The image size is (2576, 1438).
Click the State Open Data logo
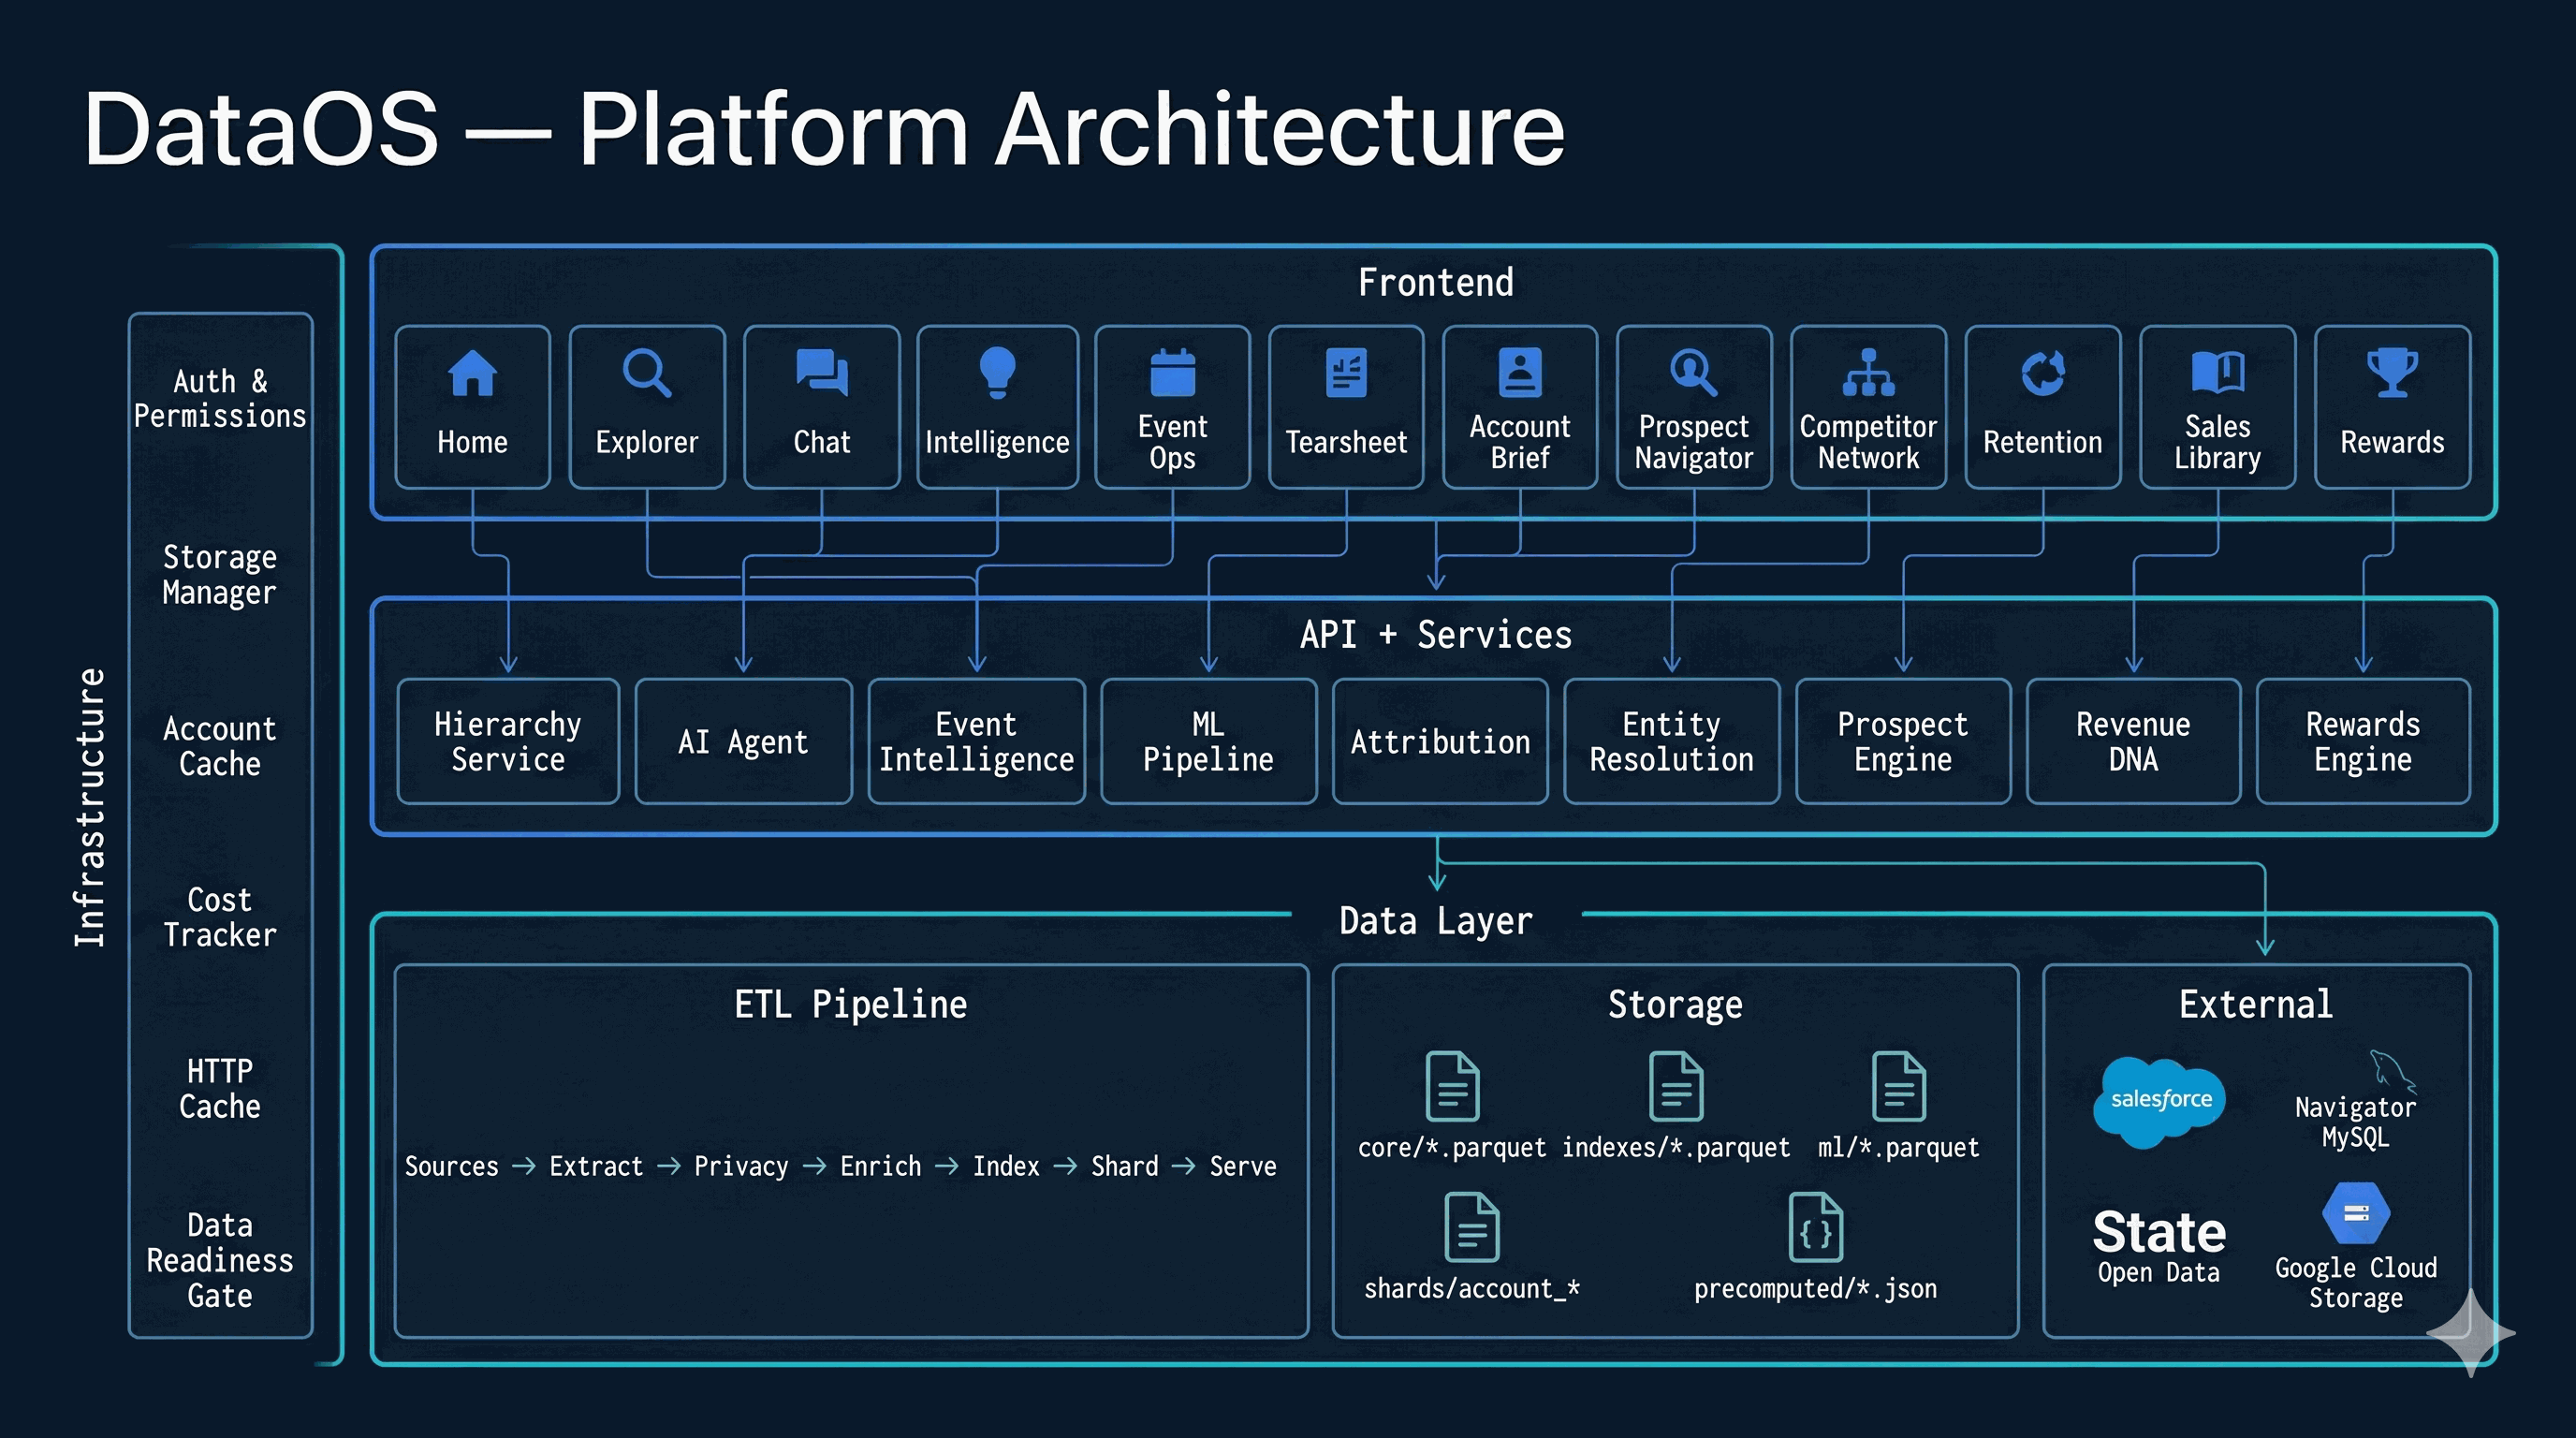pyautogui.click(x=2159, y=1246)
